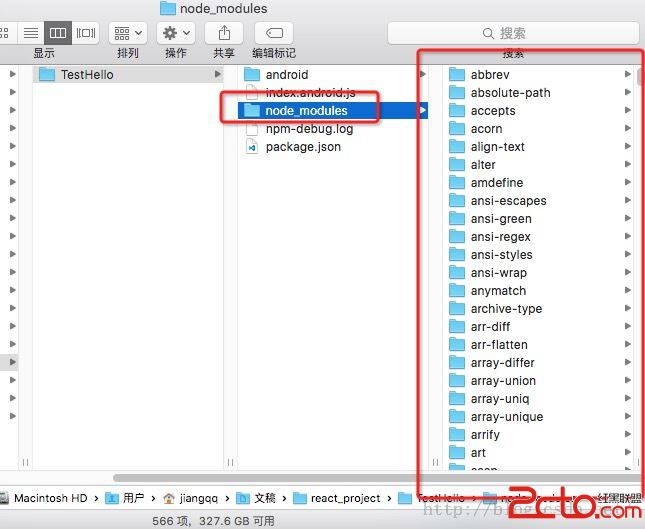Click the package.json file icon
The width and height of the screenshot is (645, 529).
(x=252, y=147)
